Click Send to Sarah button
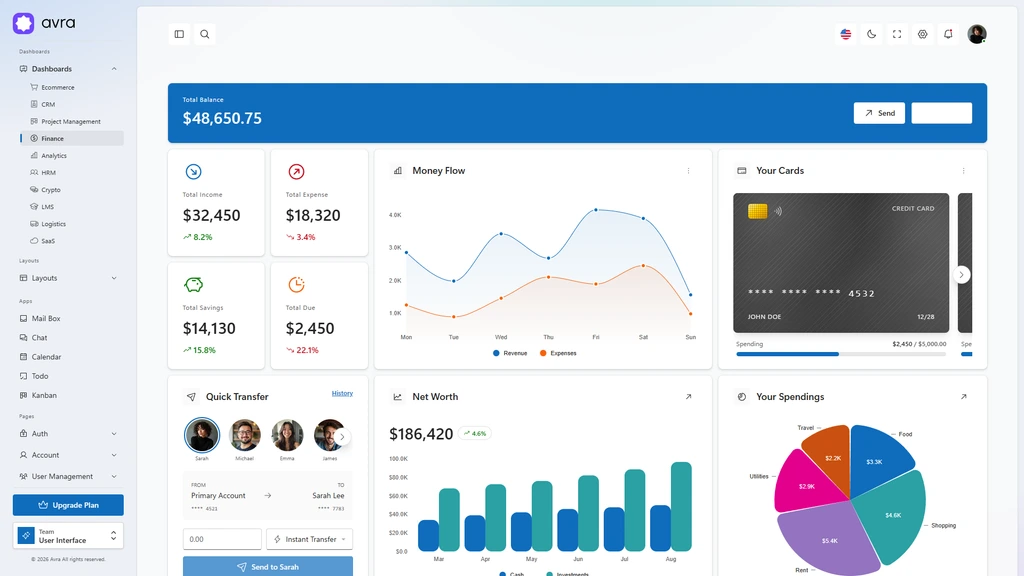 [268, 566]
